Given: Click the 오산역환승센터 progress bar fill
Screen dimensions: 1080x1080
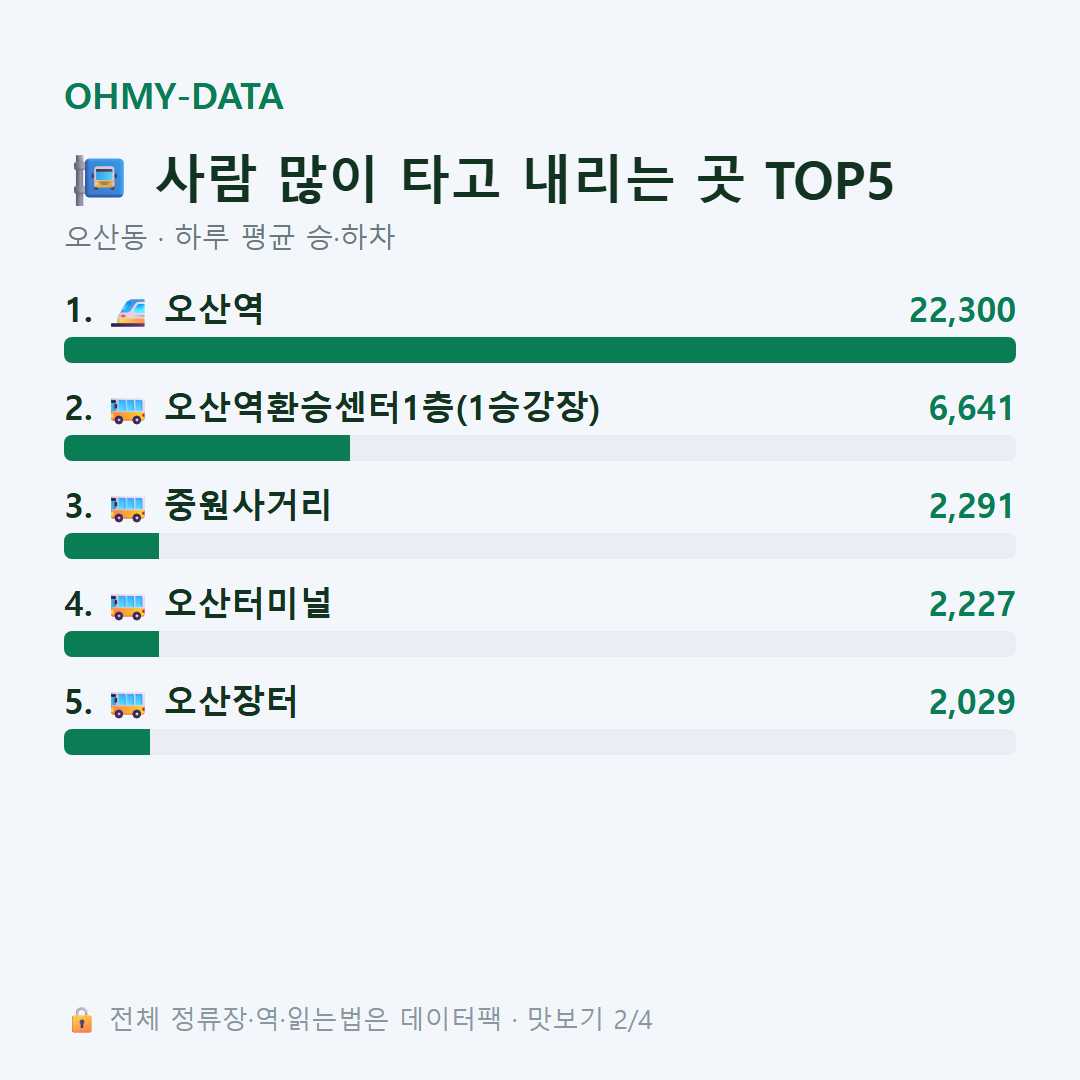Looking at the screenshot, I should point(207,448).
